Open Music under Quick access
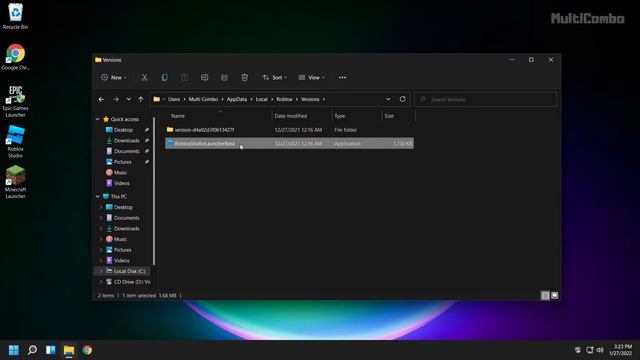This screenshot has height=360, width=640. click(x=120, y=172)
